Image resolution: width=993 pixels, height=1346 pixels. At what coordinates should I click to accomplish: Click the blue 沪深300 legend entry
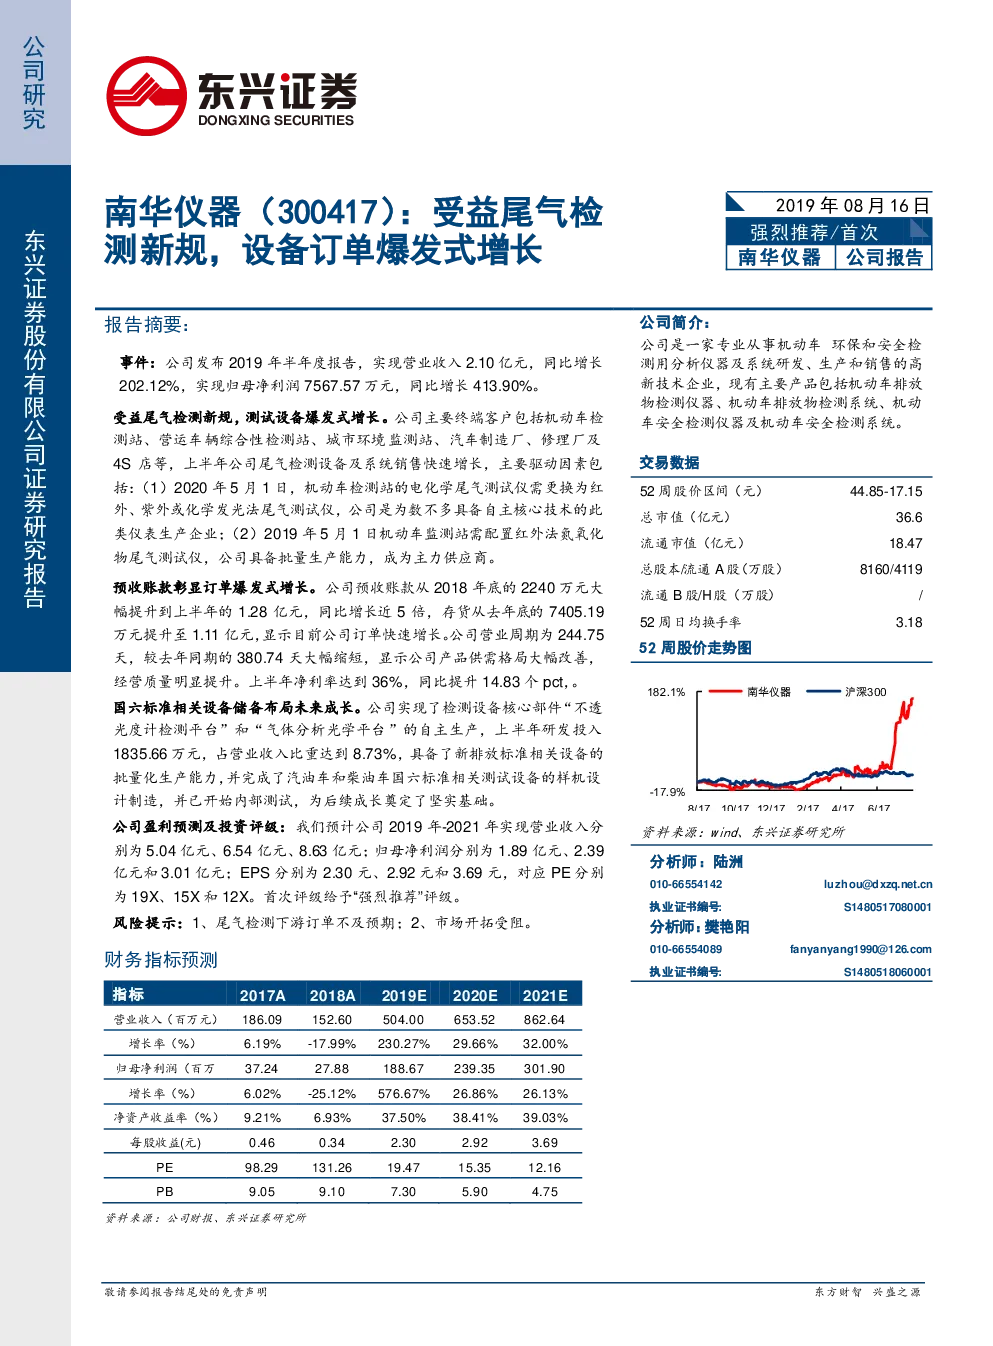(x=847, y=691)
